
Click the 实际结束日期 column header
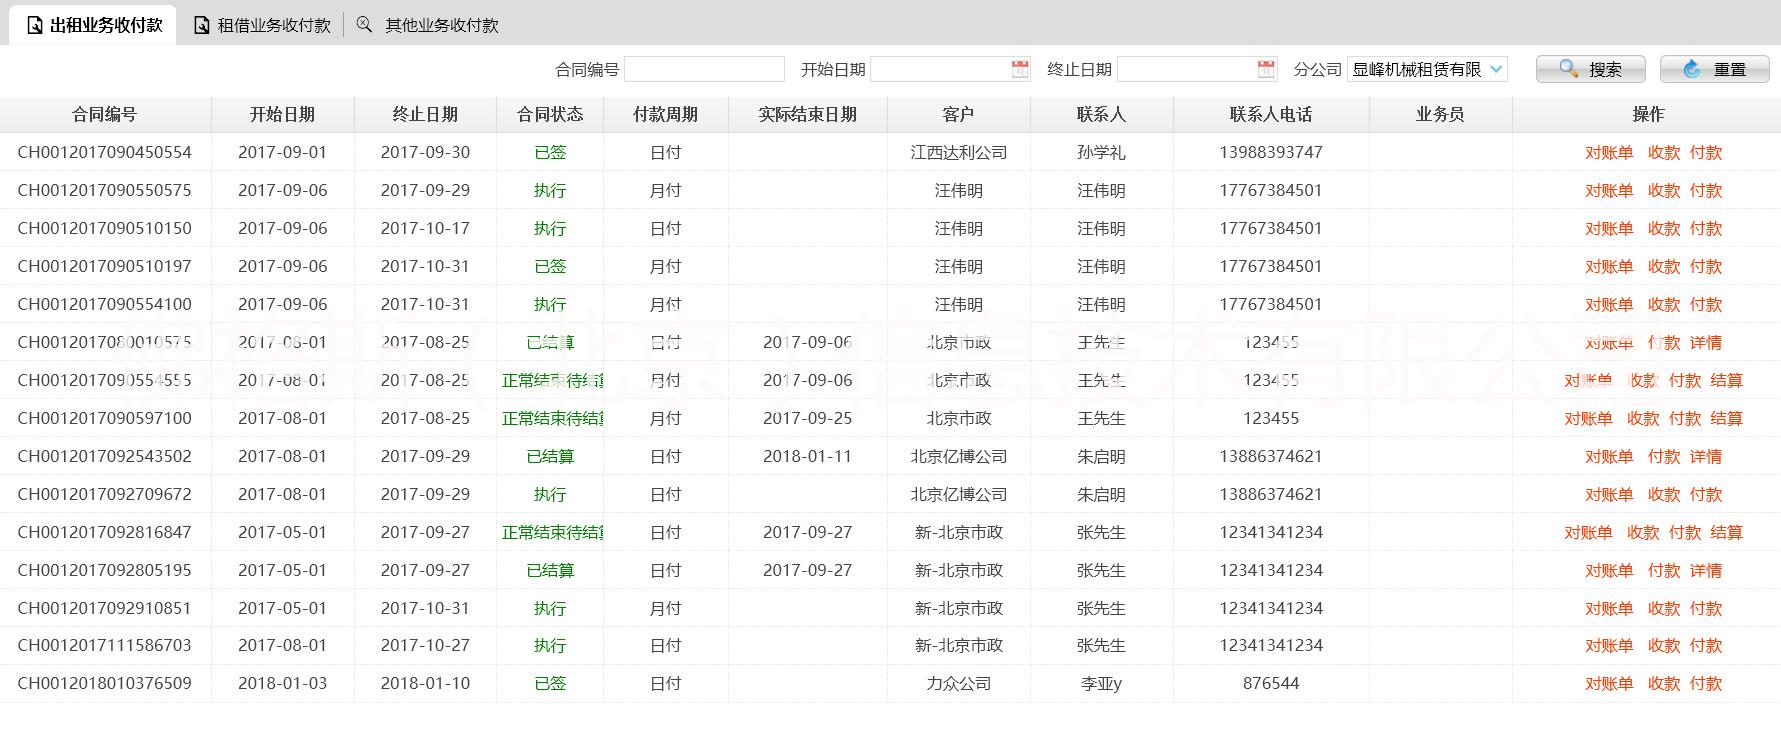(808, 114)
